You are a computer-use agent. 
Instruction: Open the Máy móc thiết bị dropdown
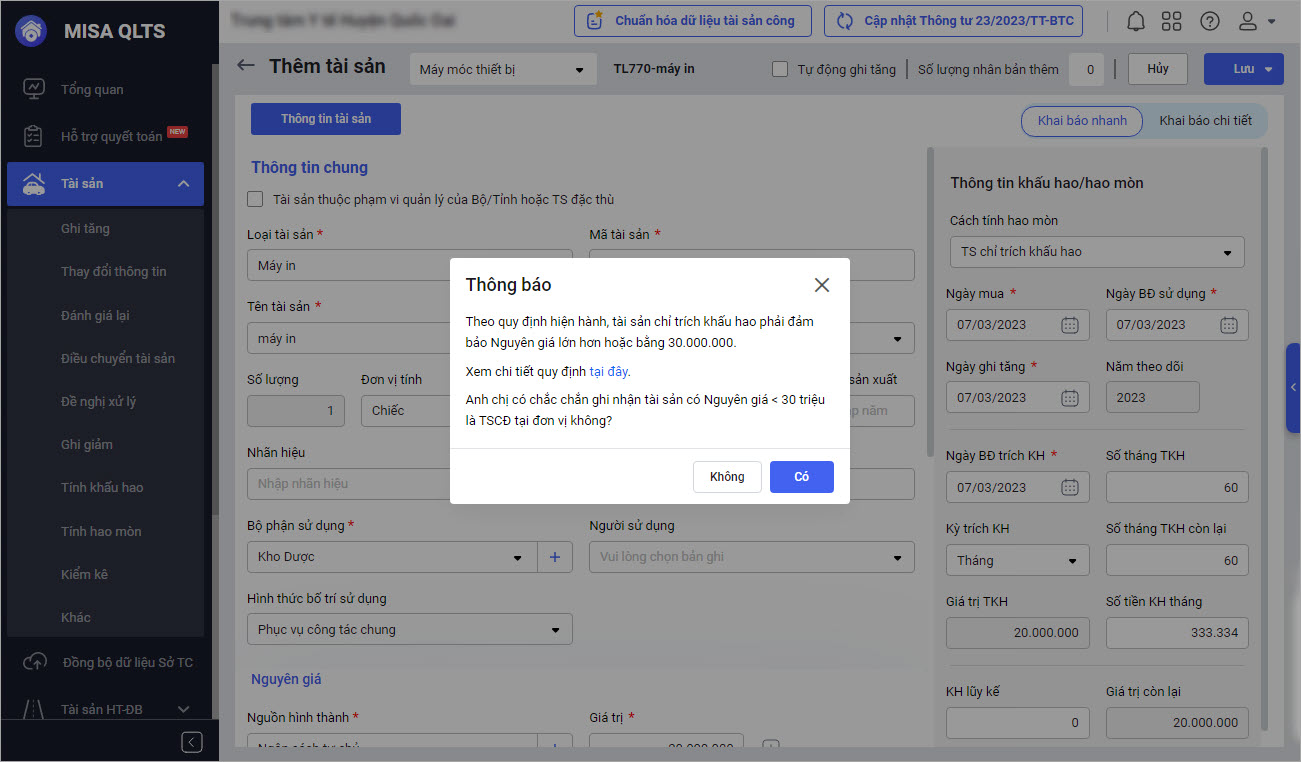point(502,70)
